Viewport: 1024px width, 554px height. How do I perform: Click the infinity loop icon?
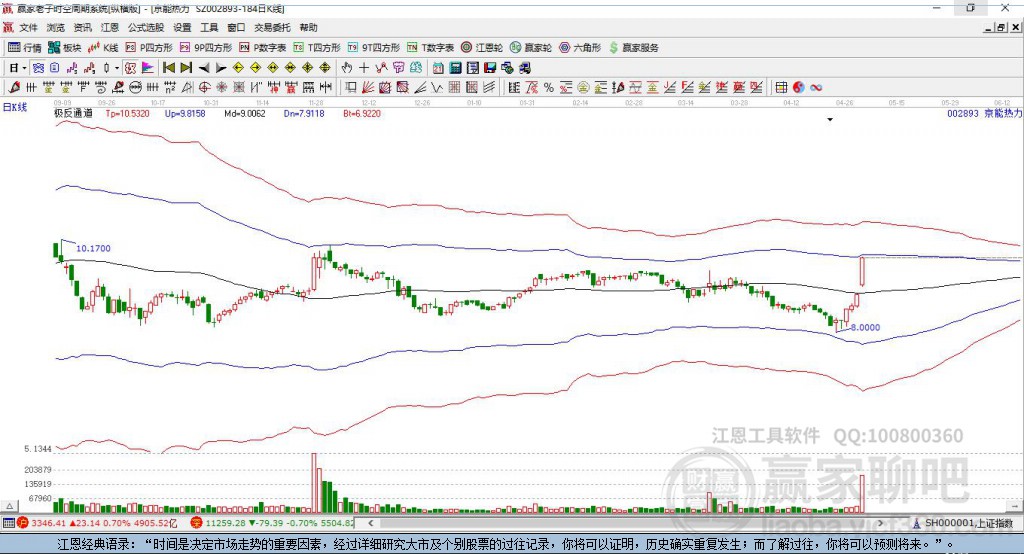[x=816, y=88]
